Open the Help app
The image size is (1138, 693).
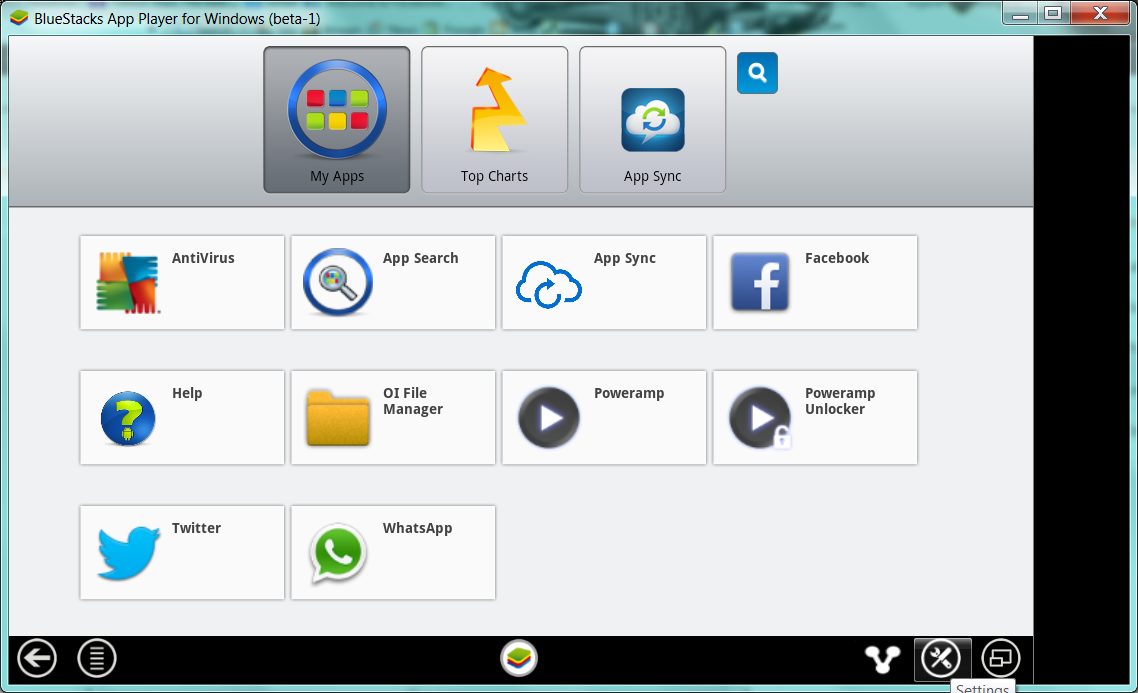point(182,417)
